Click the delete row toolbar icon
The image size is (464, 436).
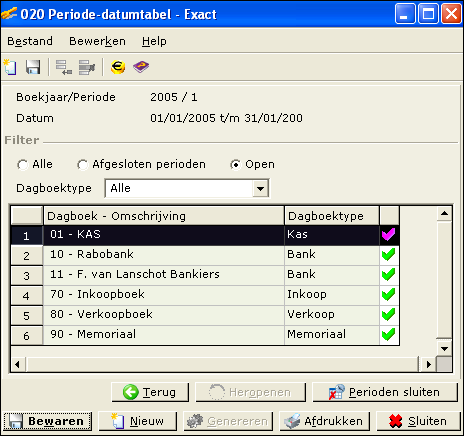click(87, 67)
